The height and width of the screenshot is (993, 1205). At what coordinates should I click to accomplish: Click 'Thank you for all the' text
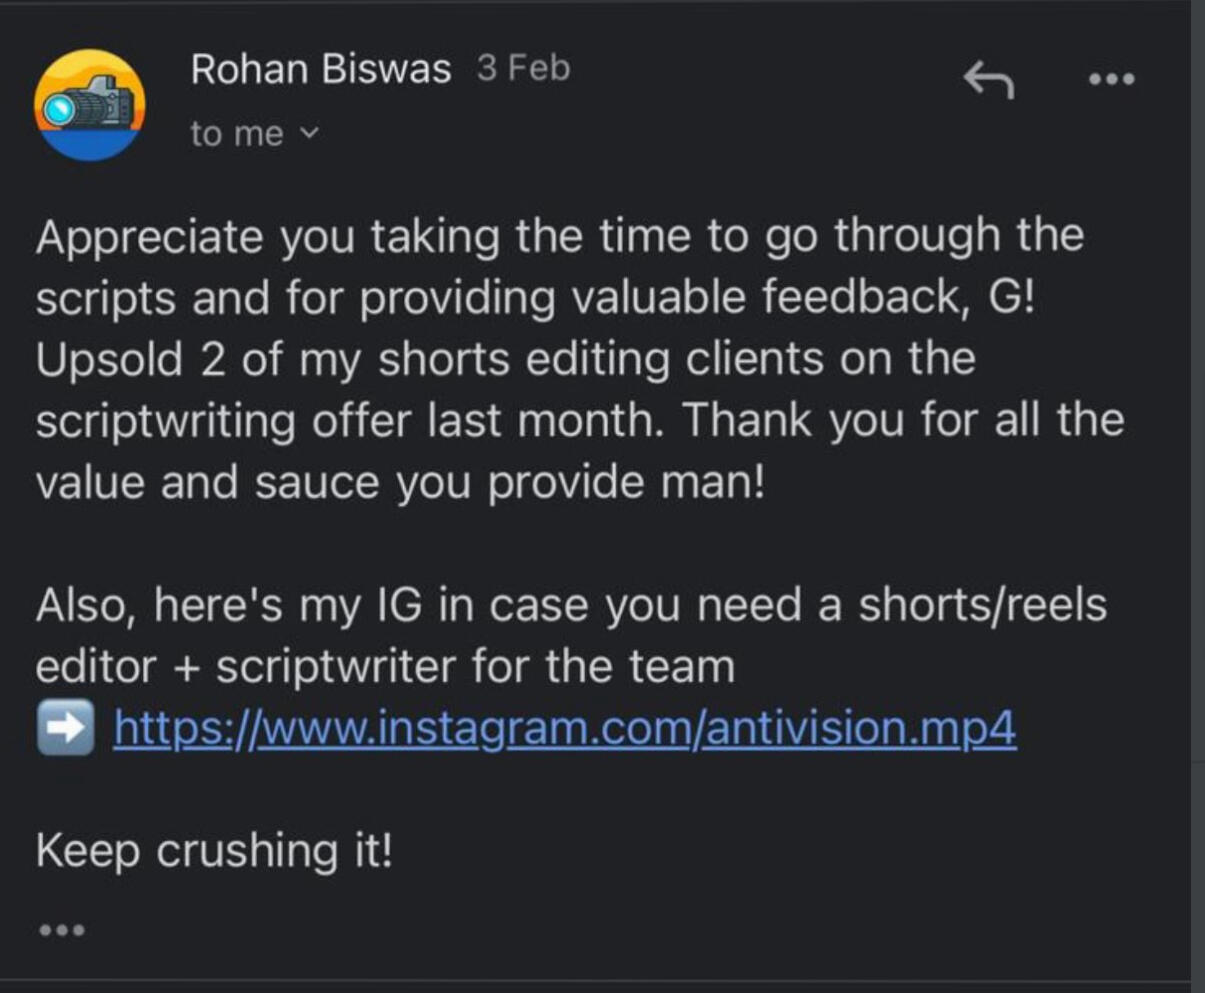(x=904, y=421)
